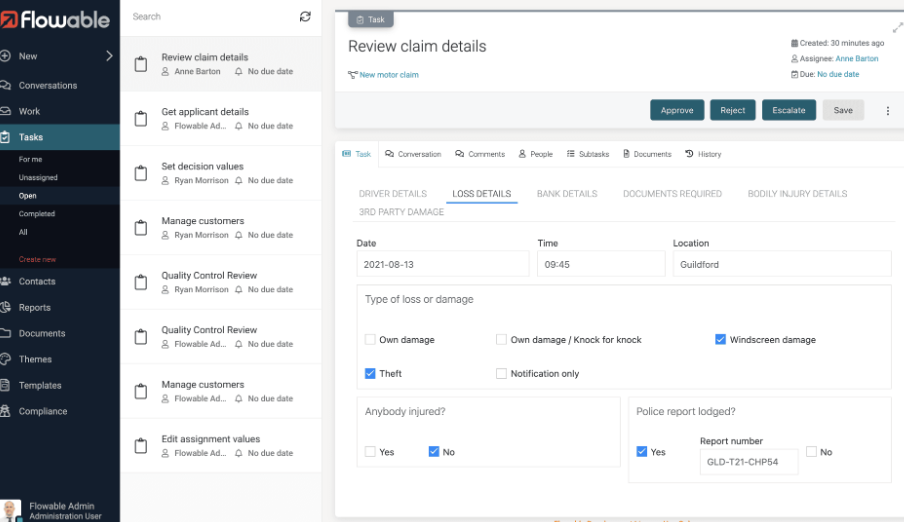Follow the New motor claim link
This screenshot has height=522, width=904.
coord(389,75)
